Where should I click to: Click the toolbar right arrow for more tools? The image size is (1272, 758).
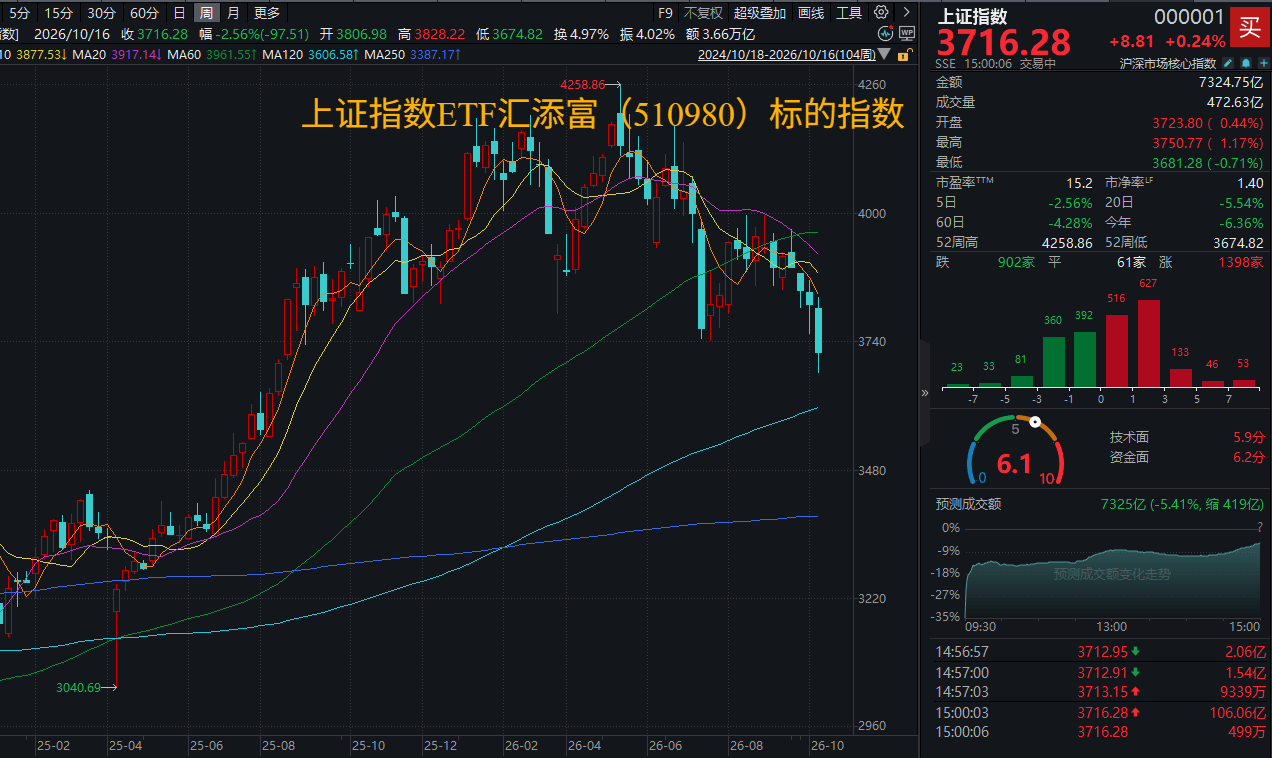(906, 12)
